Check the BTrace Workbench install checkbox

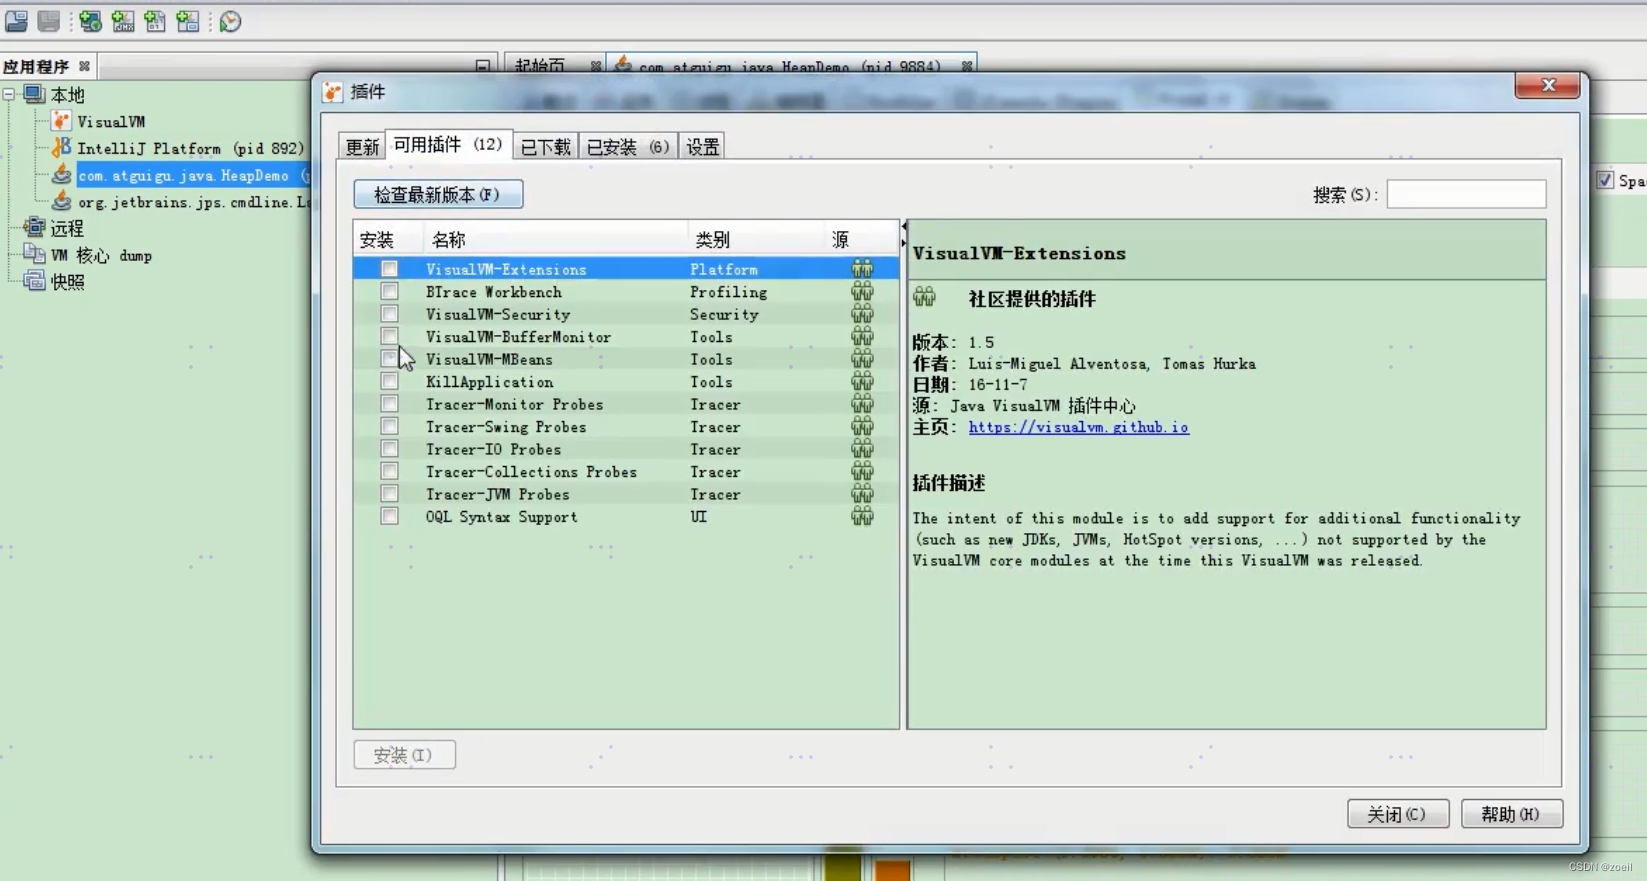(x=389, y=292)
